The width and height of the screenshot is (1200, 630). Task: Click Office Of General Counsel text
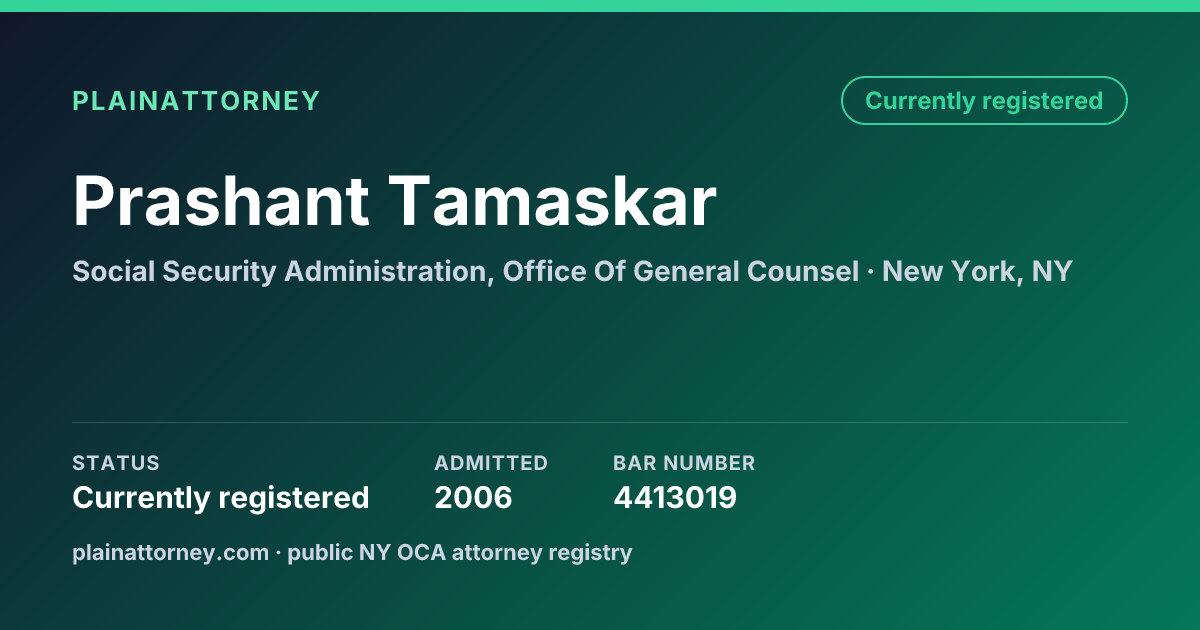[680, 271]
